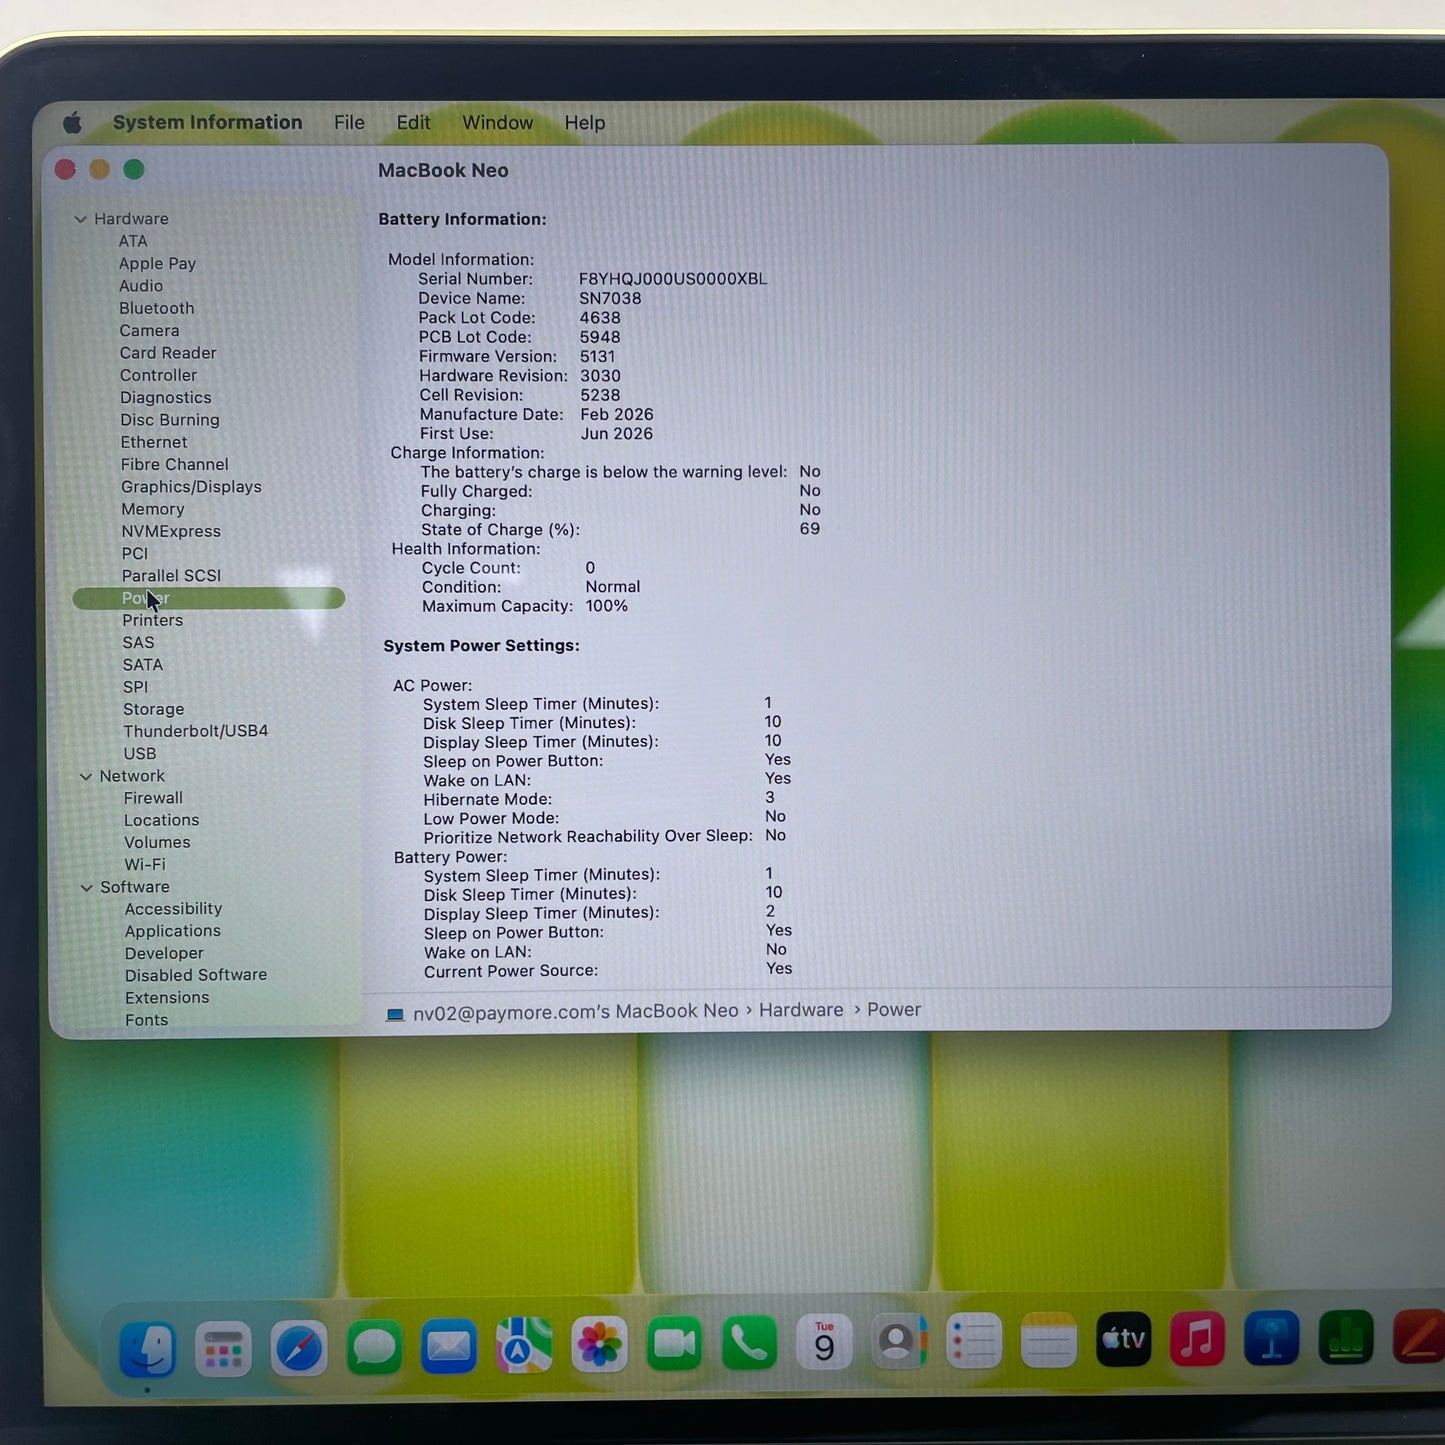Open the Apple menu

(72, 123)
